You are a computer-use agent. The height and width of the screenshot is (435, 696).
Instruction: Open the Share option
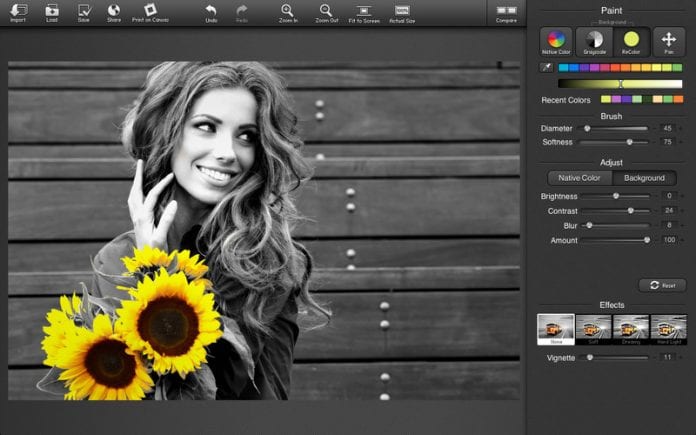click(114, 11)
